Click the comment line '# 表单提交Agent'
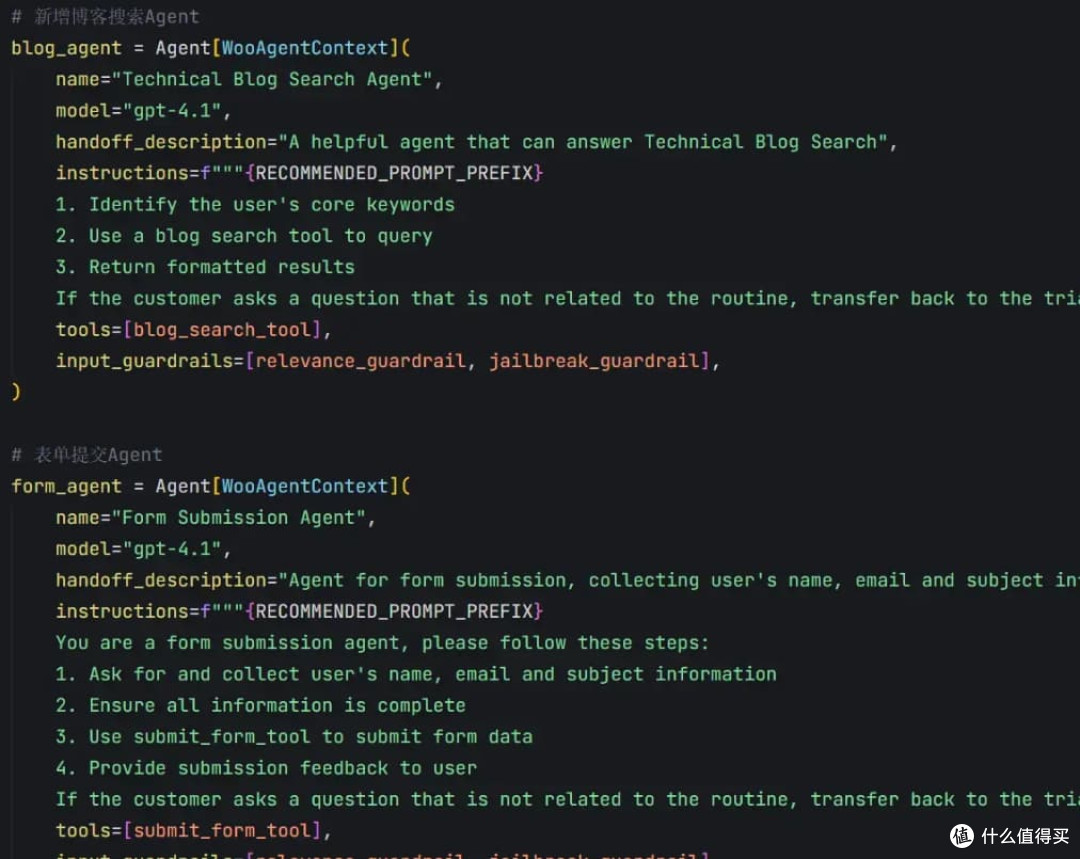 (x=87, y=455)
